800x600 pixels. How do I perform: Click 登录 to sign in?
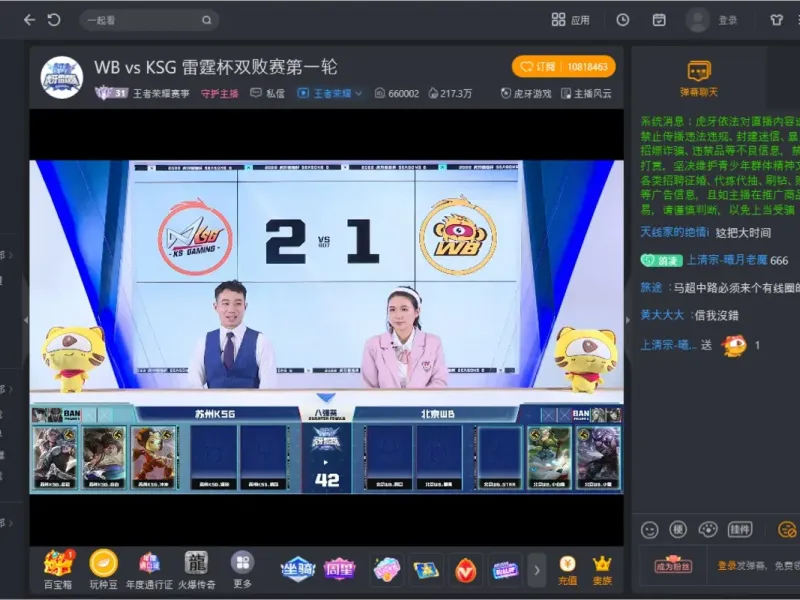click(x=728, y=20)
